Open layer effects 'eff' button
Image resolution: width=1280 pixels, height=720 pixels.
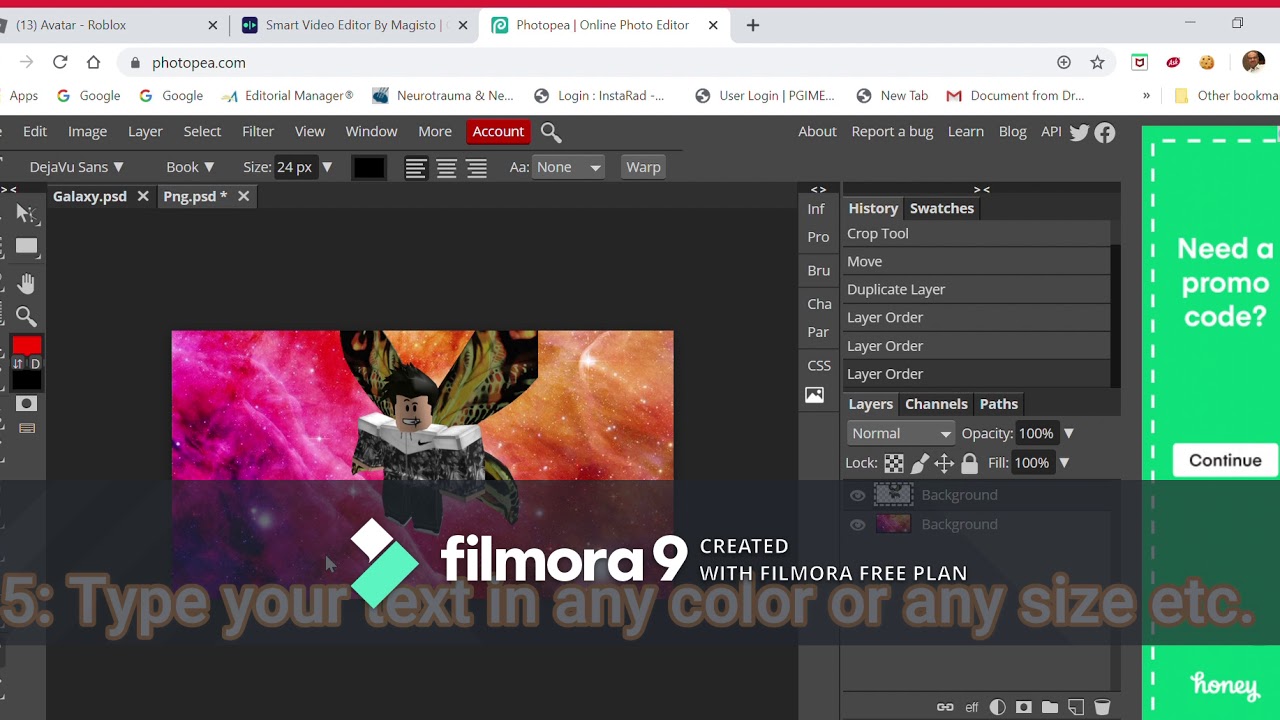click(972, 707)
